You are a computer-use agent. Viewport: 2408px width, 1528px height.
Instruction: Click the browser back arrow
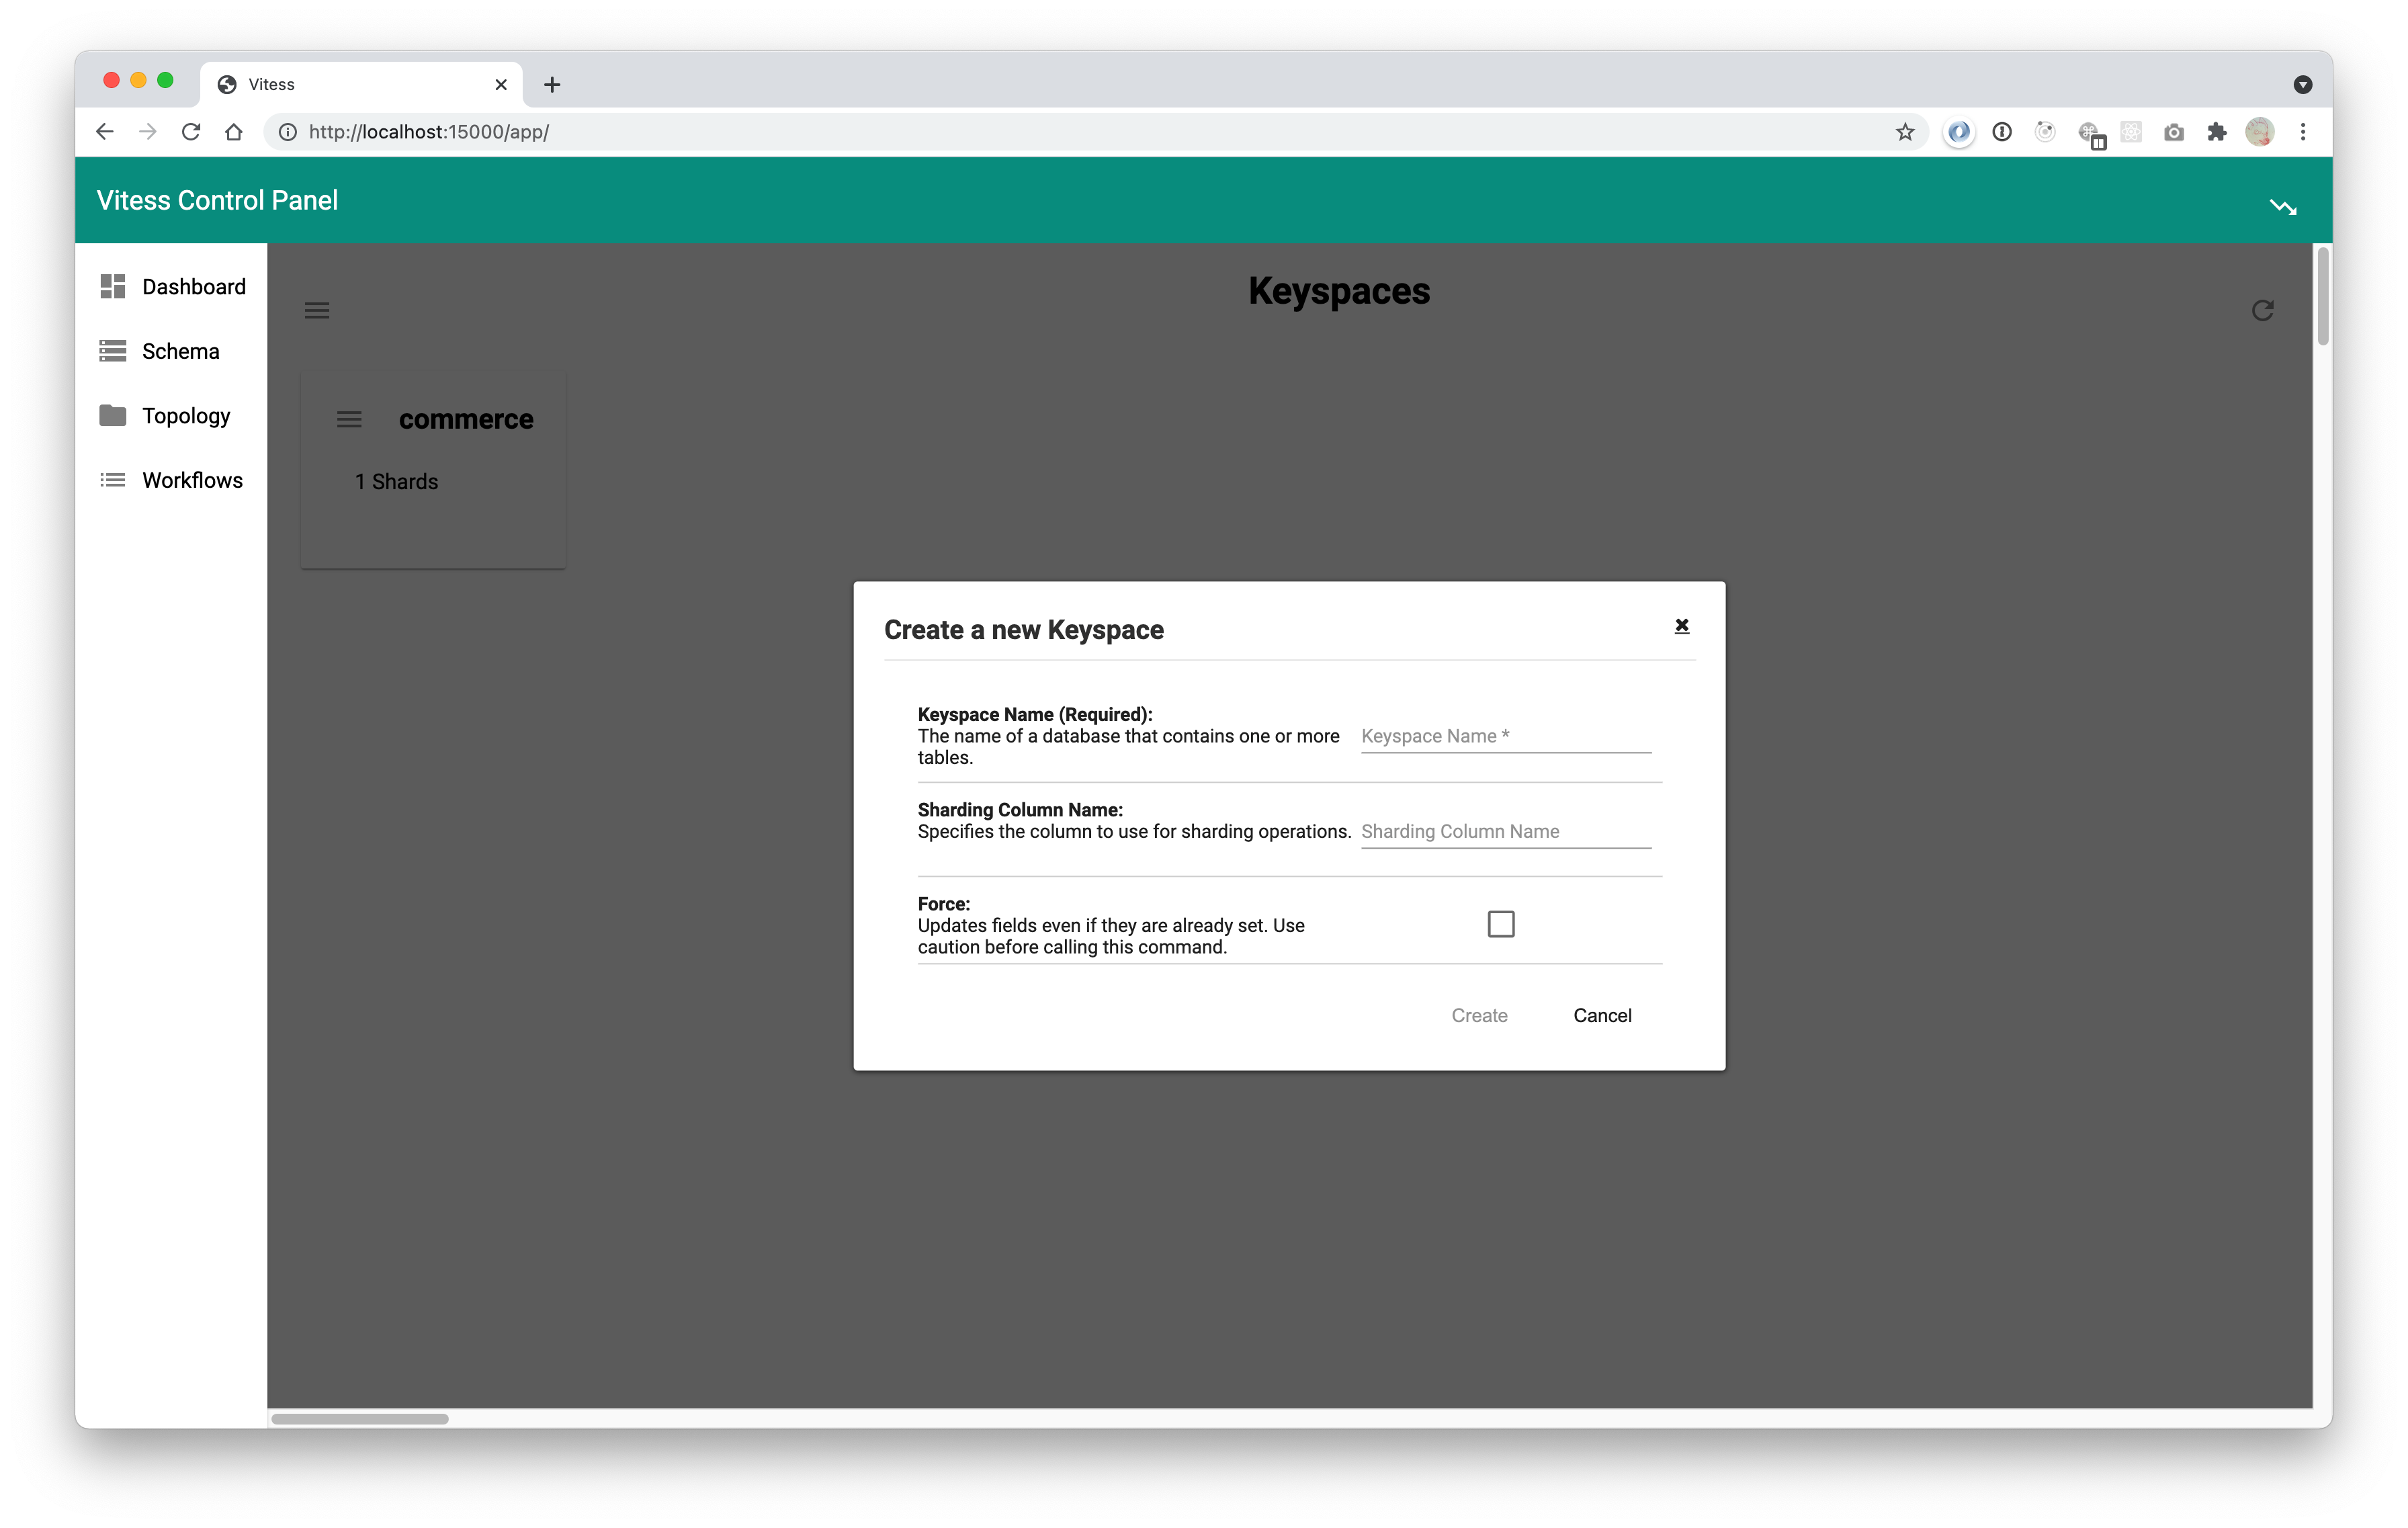click(x=105, y=132)
